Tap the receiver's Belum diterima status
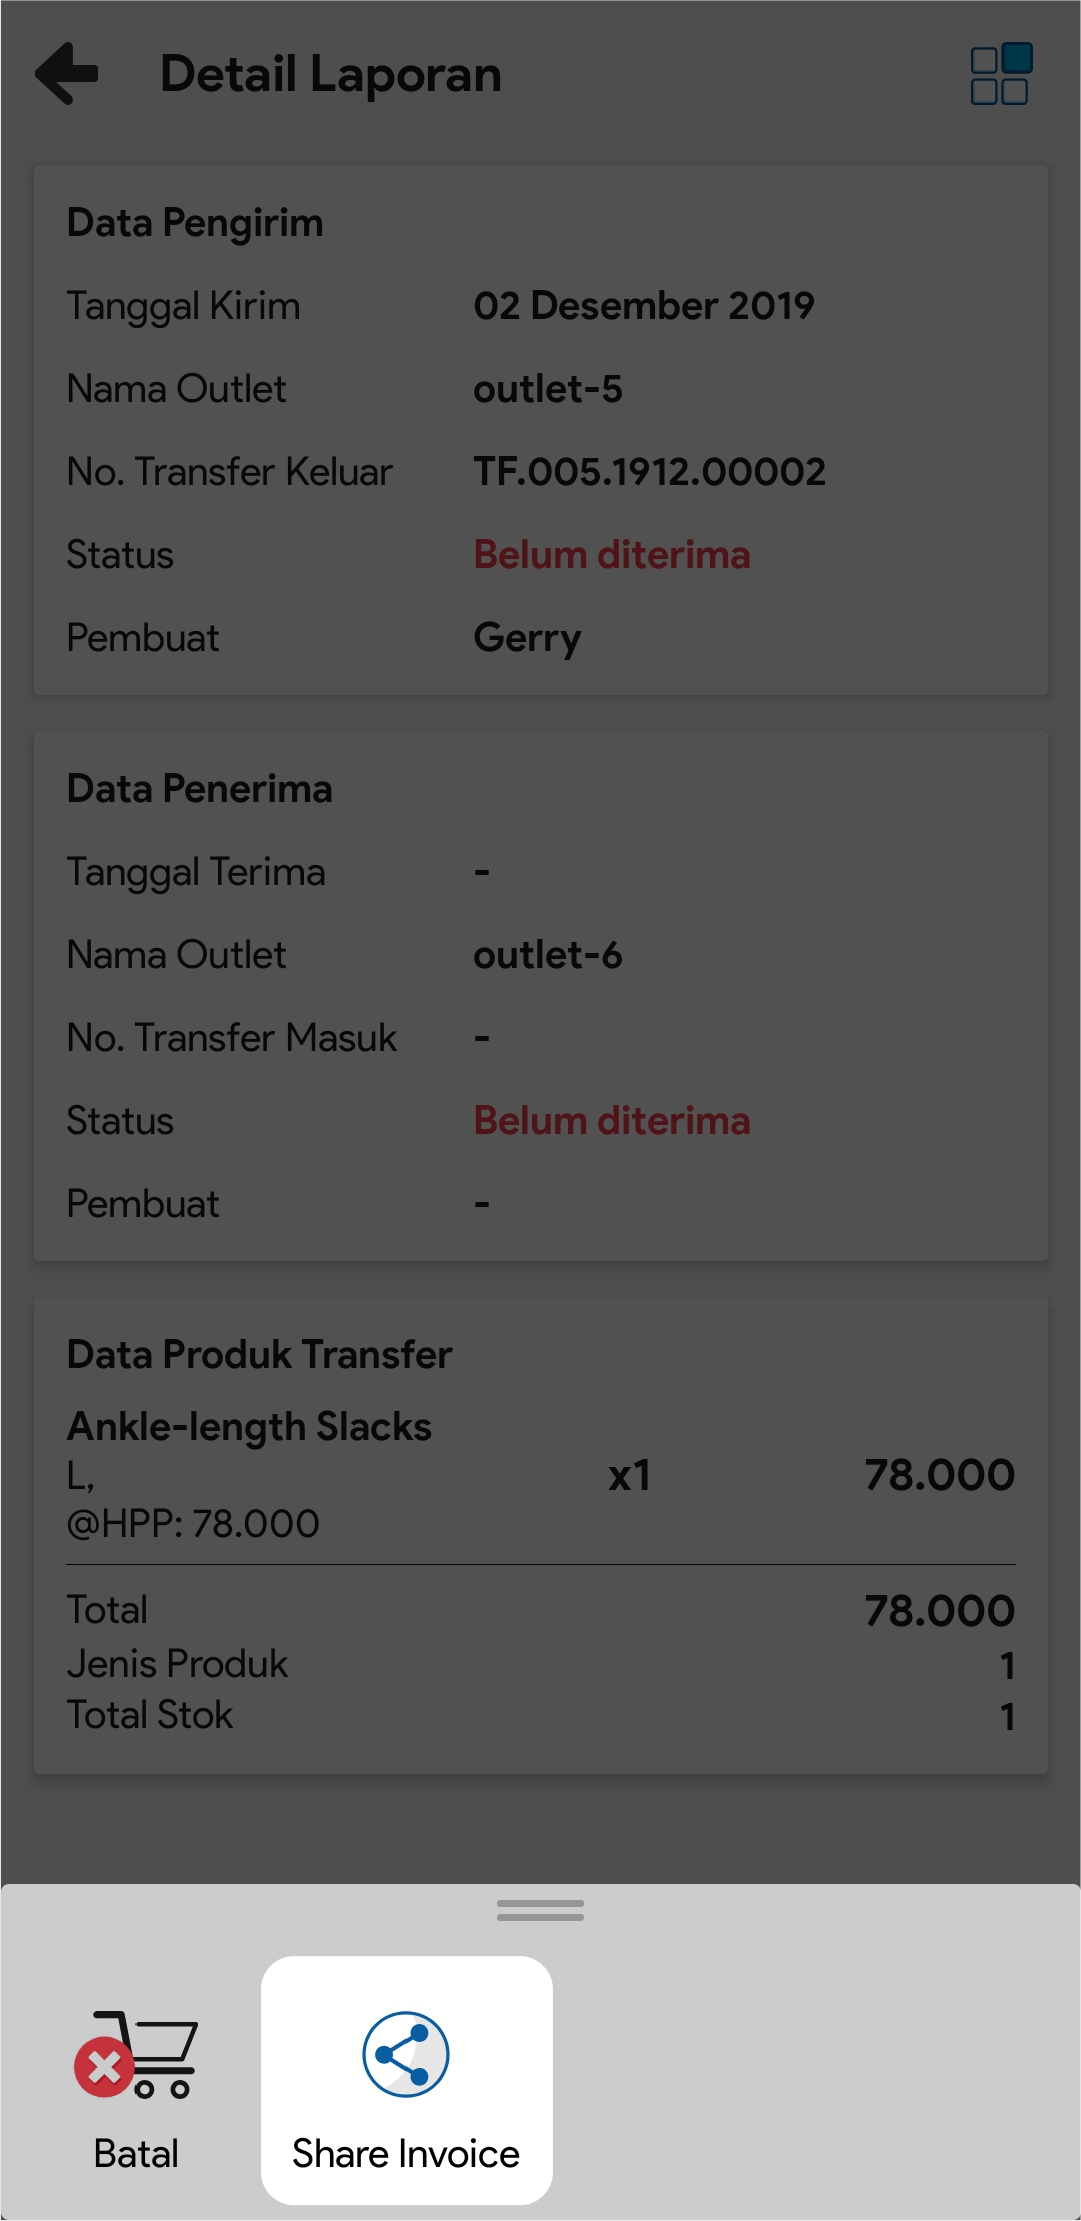Viewport: 1081px width, 2221px height. coord(612,1121)
